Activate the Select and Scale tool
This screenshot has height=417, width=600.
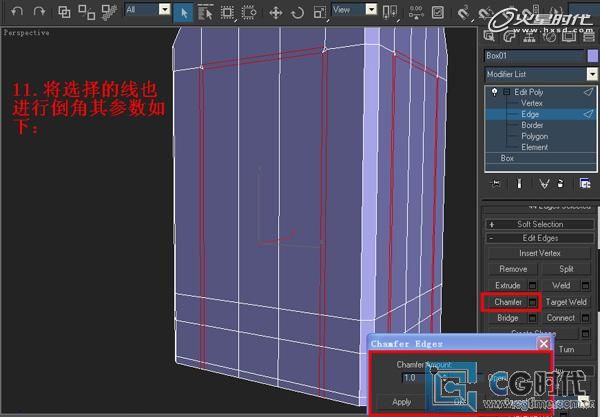pyautogui.click(x=319, y=13)
